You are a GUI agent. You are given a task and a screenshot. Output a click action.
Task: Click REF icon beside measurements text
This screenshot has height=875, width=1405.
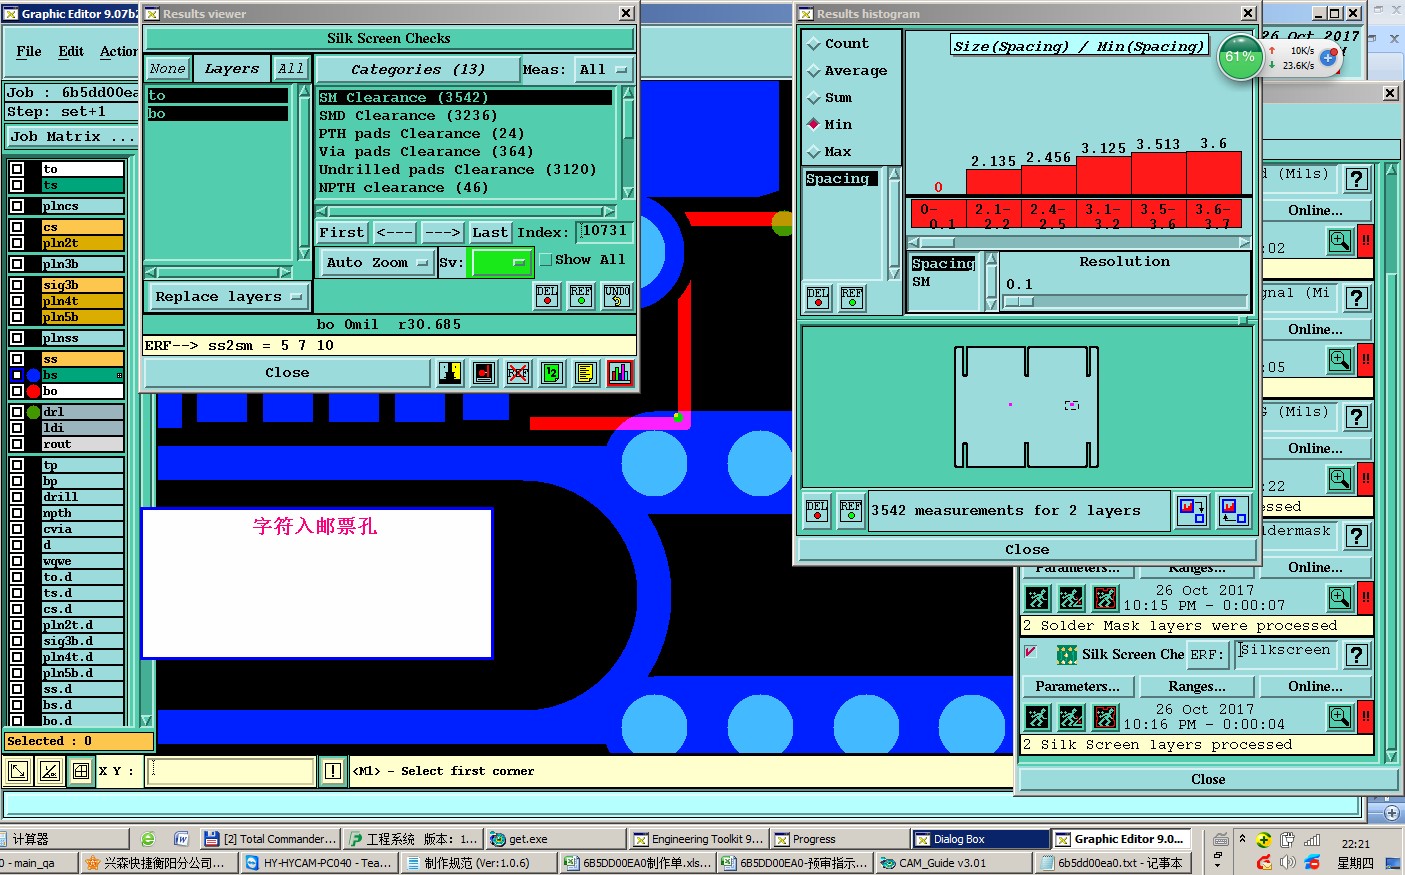tap(851, 511)
